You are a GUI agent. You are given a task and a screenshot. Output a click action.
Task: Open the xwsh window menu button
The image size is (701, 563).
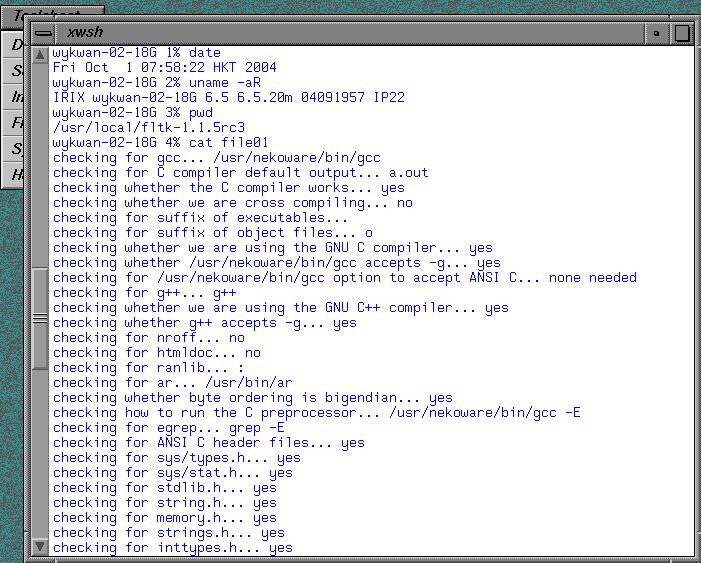pyautogui.click(x=43, y=33)
